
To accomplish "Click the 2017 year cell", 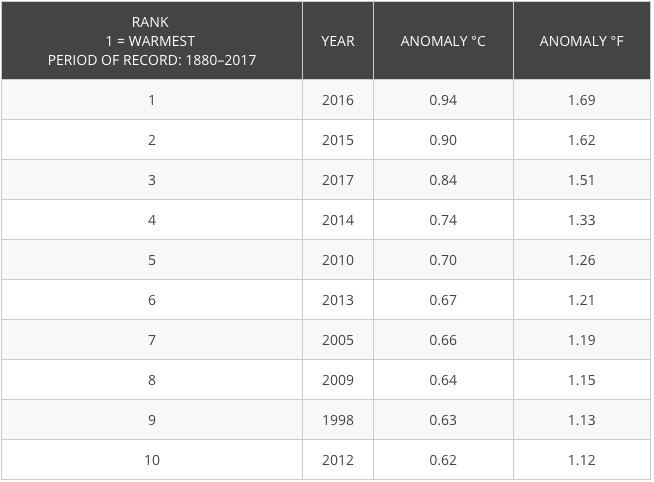I will (338, 180).
